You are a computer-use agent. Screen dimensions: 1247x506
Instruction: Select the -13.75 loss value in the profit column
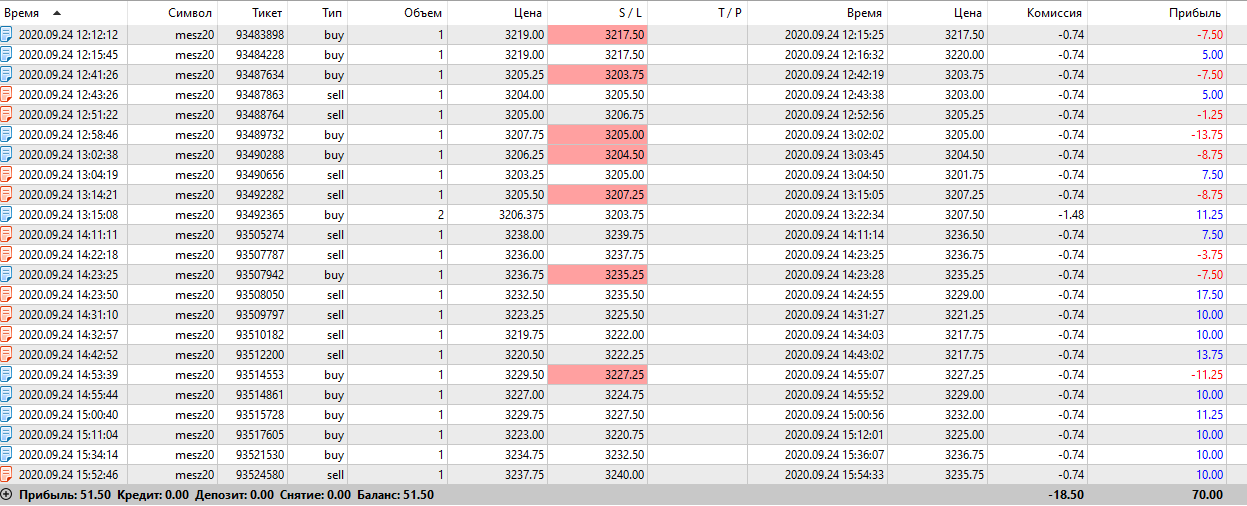(x=1204, y=134)
